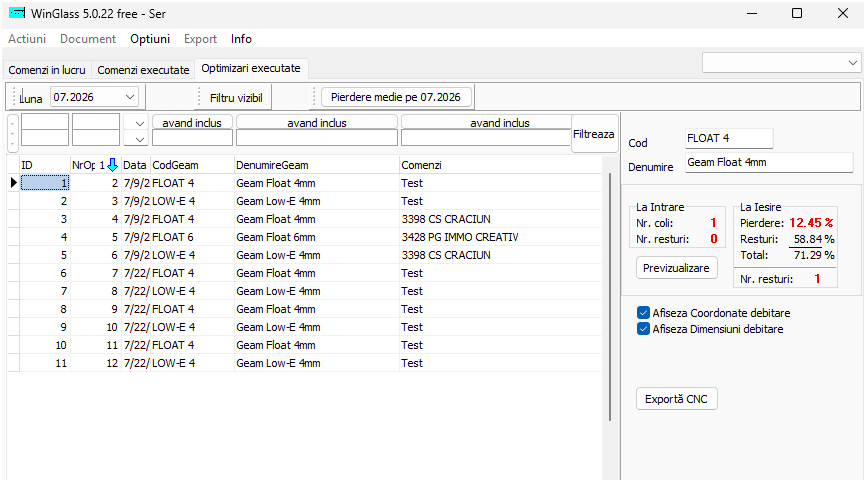
Task: Click the Denumire field Geam Float 4mm
Action: click(x=769, y=162)
